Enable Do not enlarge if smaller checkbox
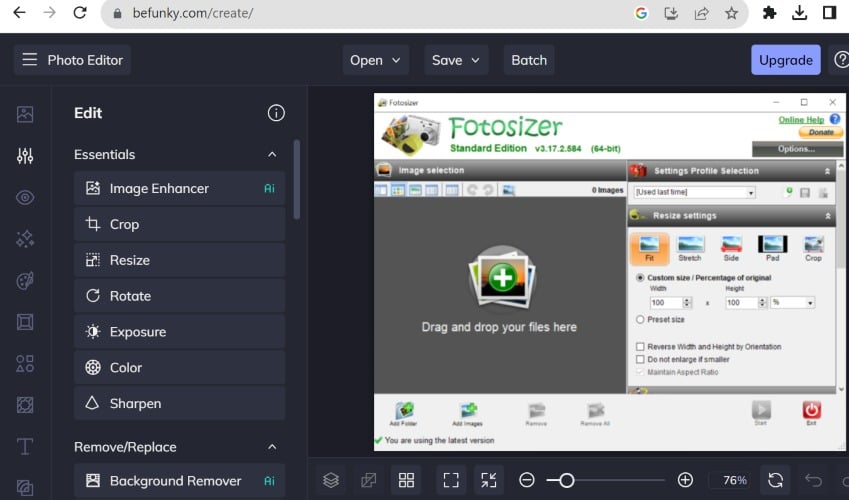 tap(640, 359)
